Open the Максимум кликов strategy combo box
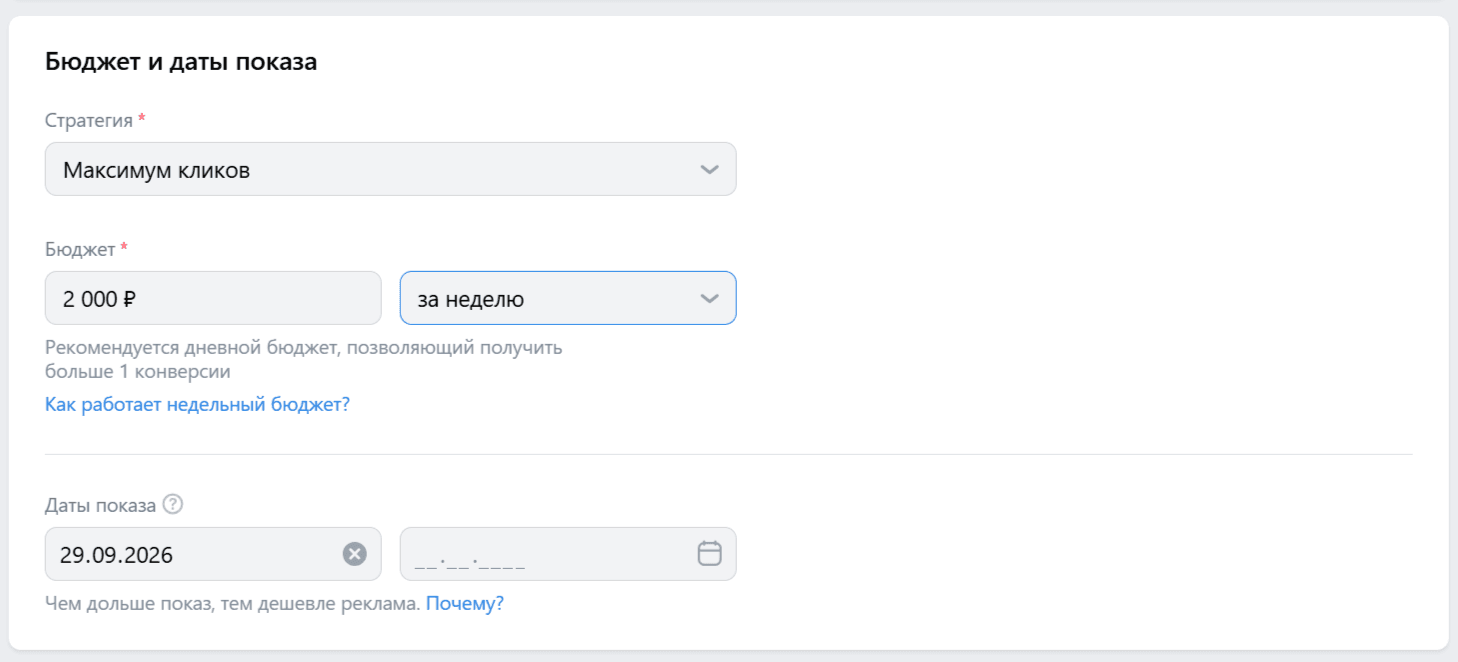 [x=390, y=169]
